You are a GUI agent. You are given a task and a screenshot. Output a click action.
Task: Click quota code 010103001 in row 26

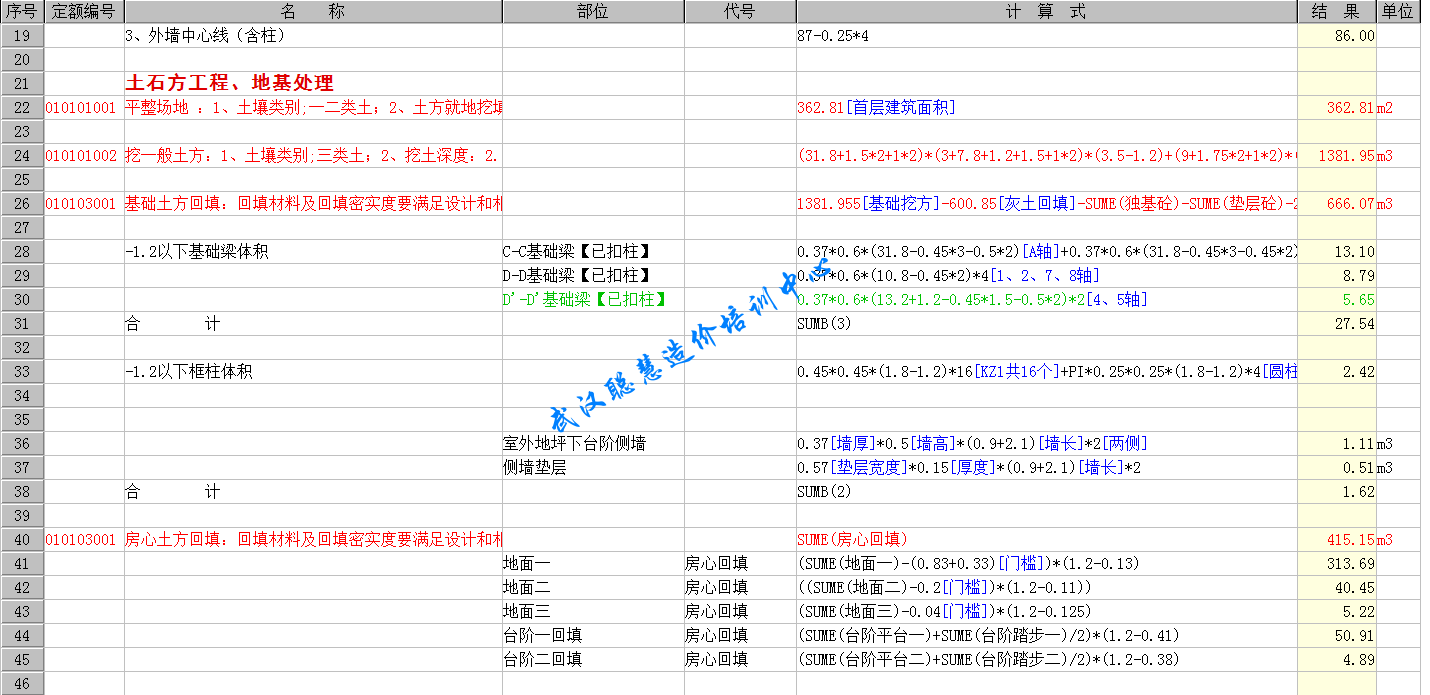84,204
